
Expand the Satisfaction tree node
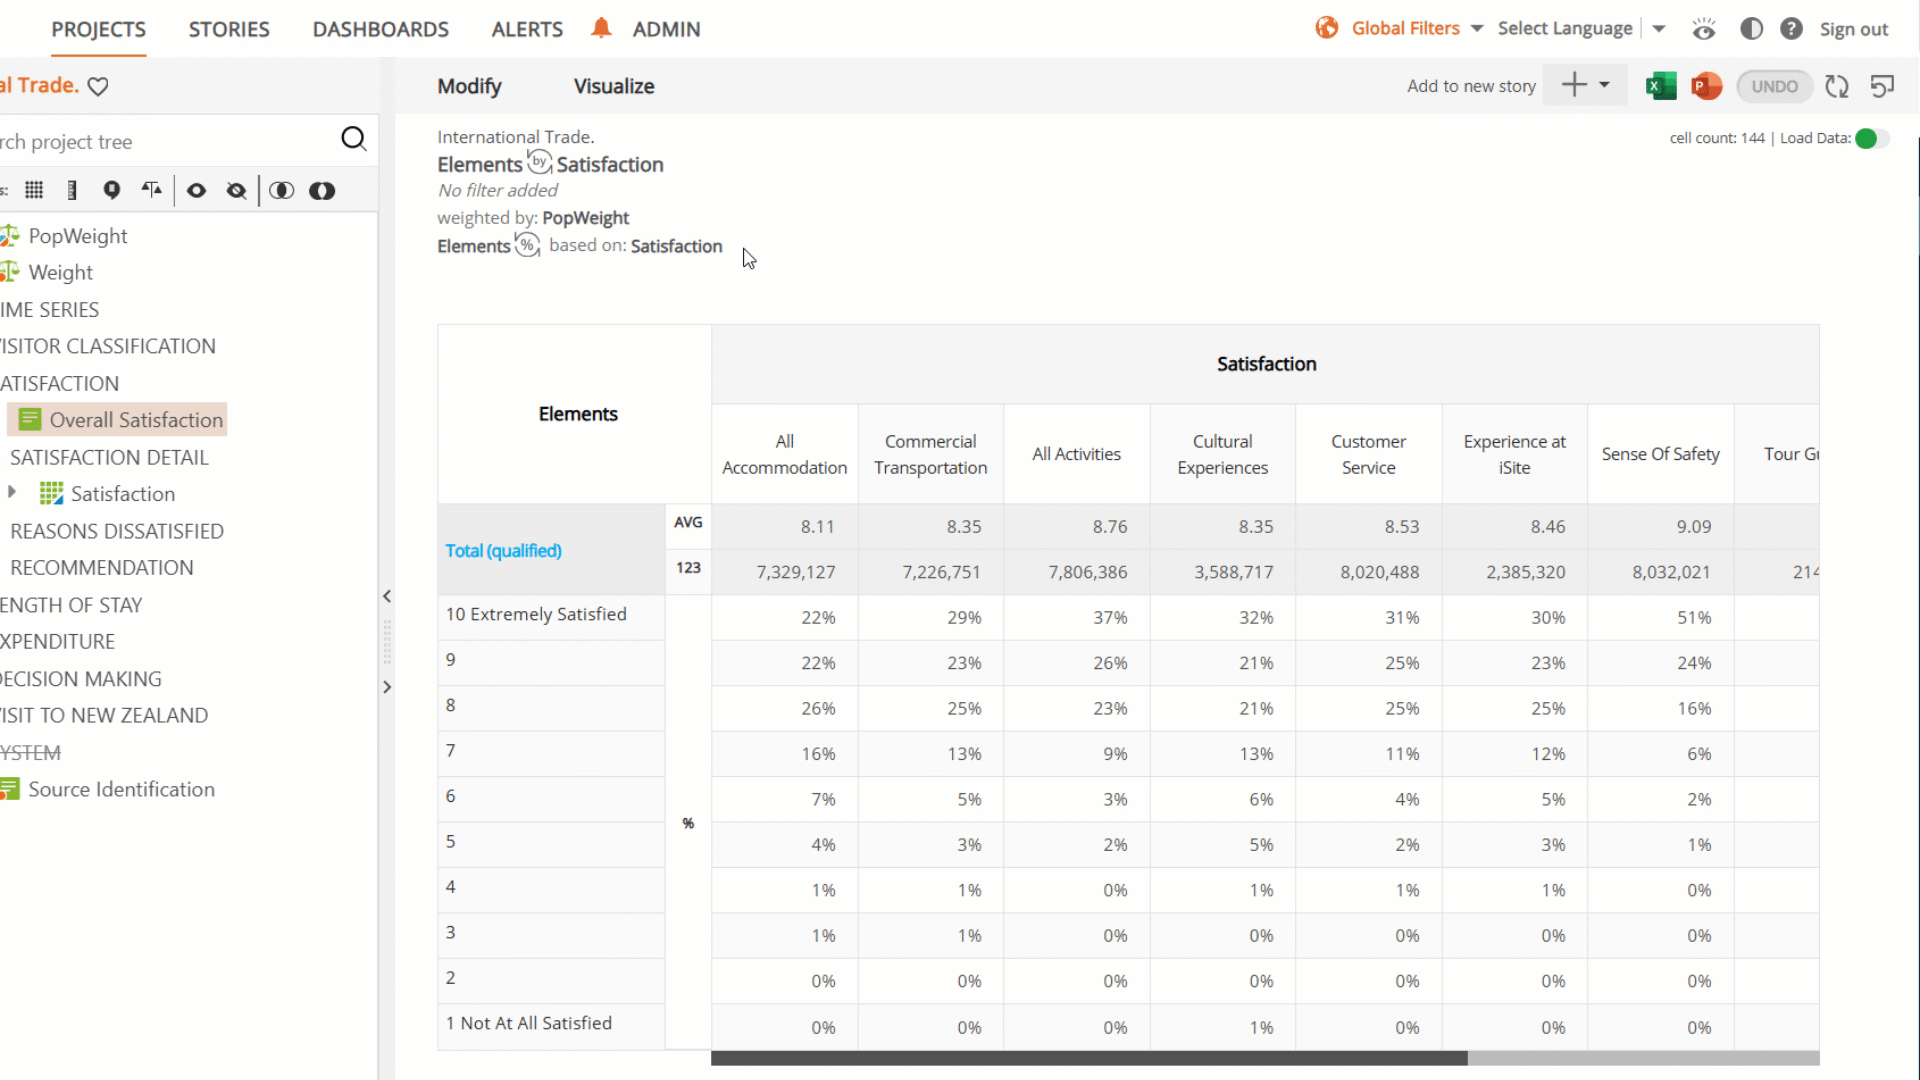tap(12, 492)
